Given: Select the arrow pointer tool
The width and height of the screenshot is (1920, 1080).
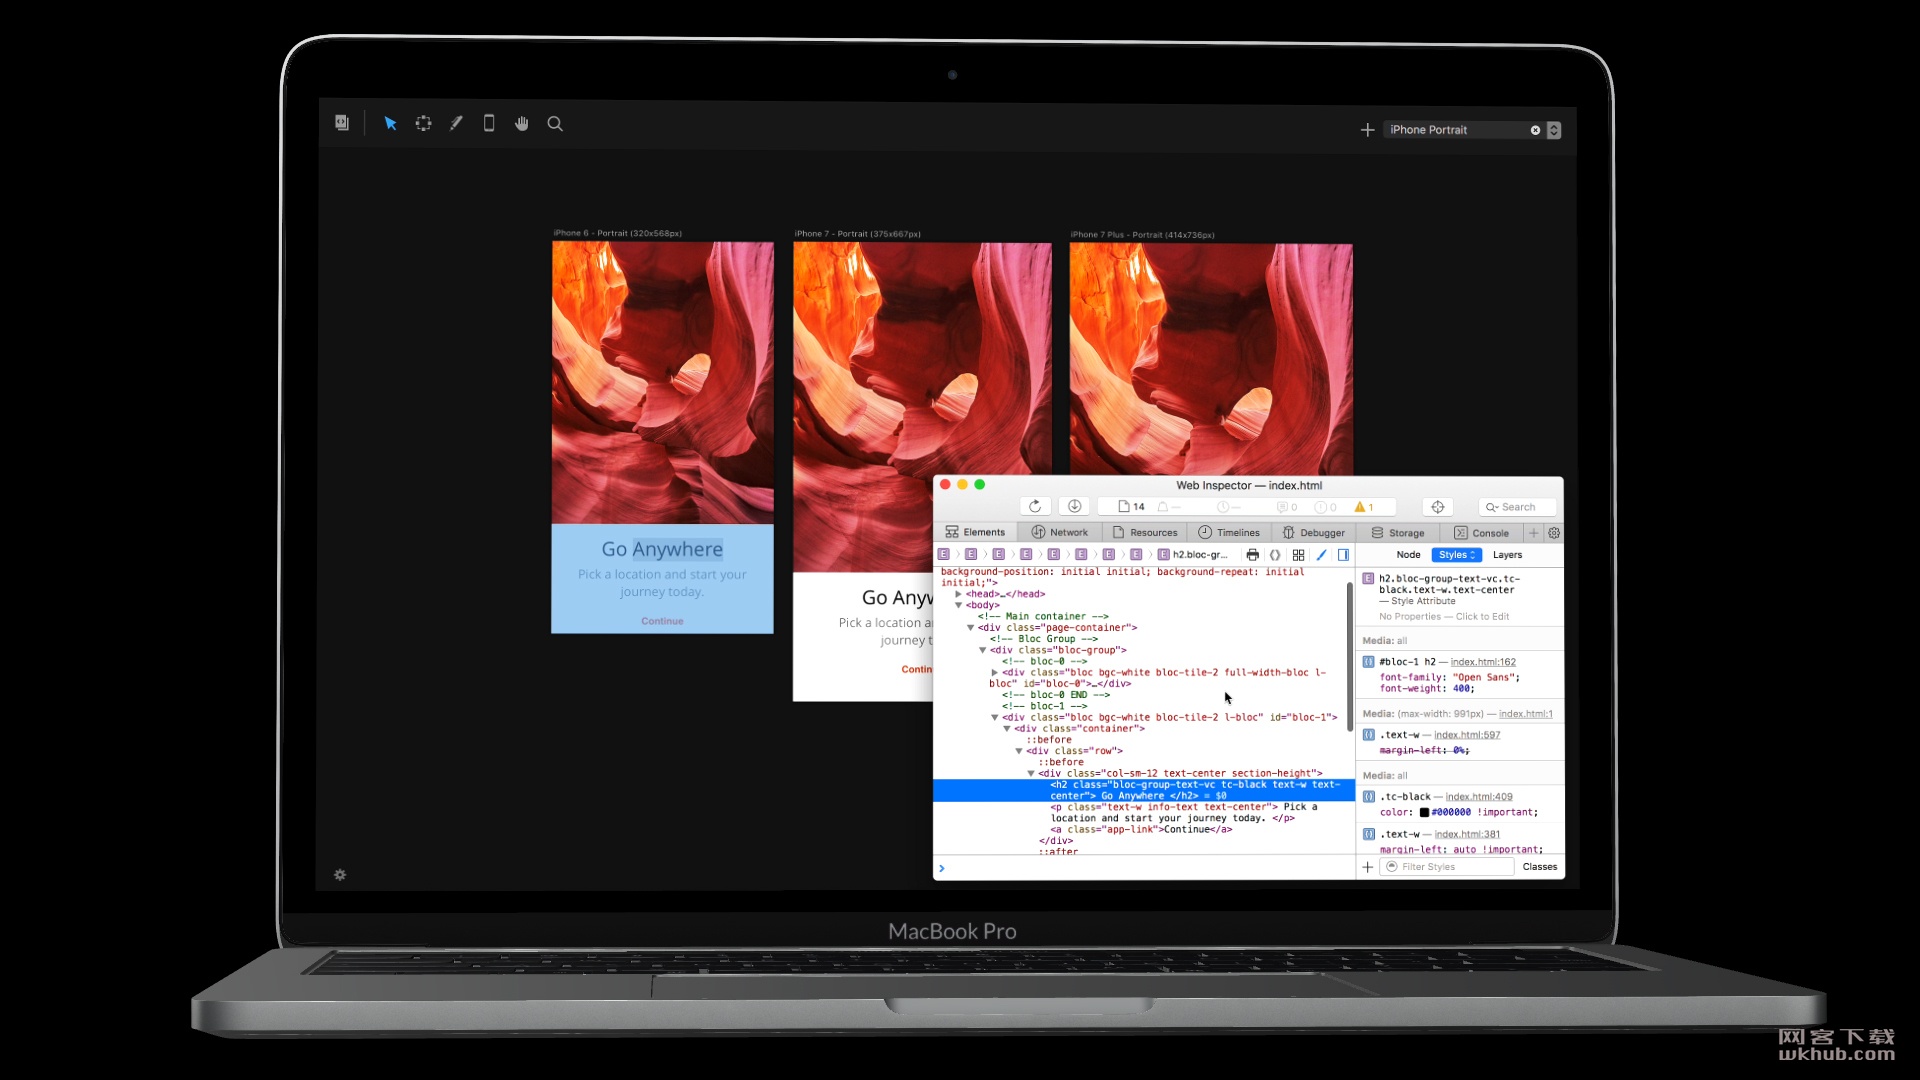Looking at the screenshot, I should click(x=390, y=124).
